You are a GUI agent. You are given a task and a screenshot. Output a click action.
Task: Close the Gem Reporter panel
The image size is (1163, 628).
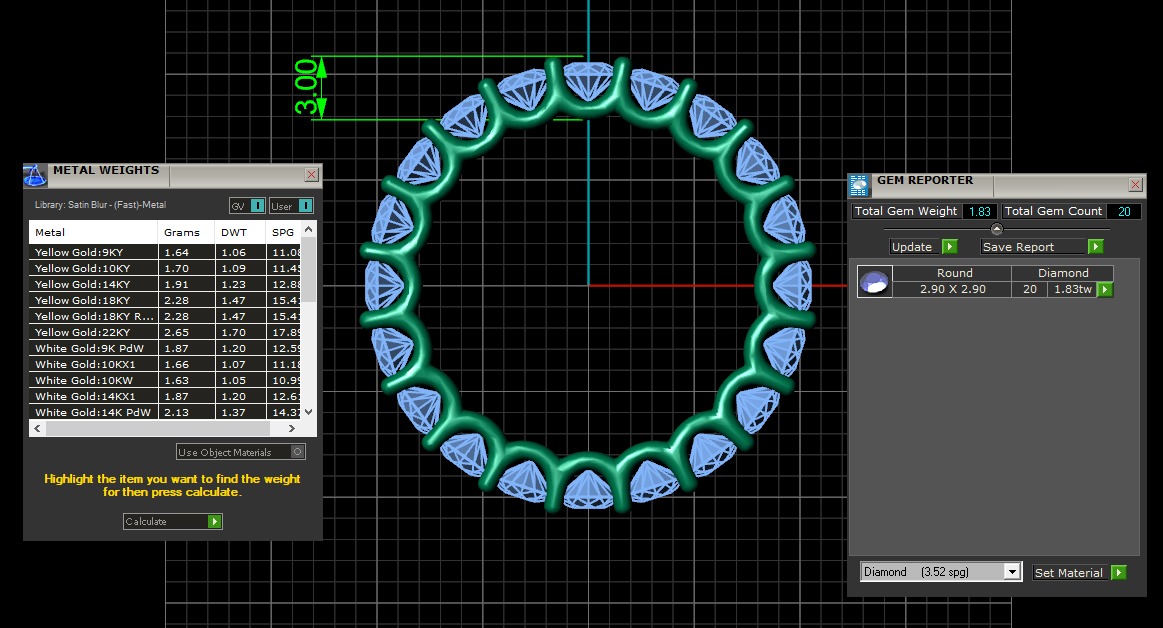point(1136,185)
